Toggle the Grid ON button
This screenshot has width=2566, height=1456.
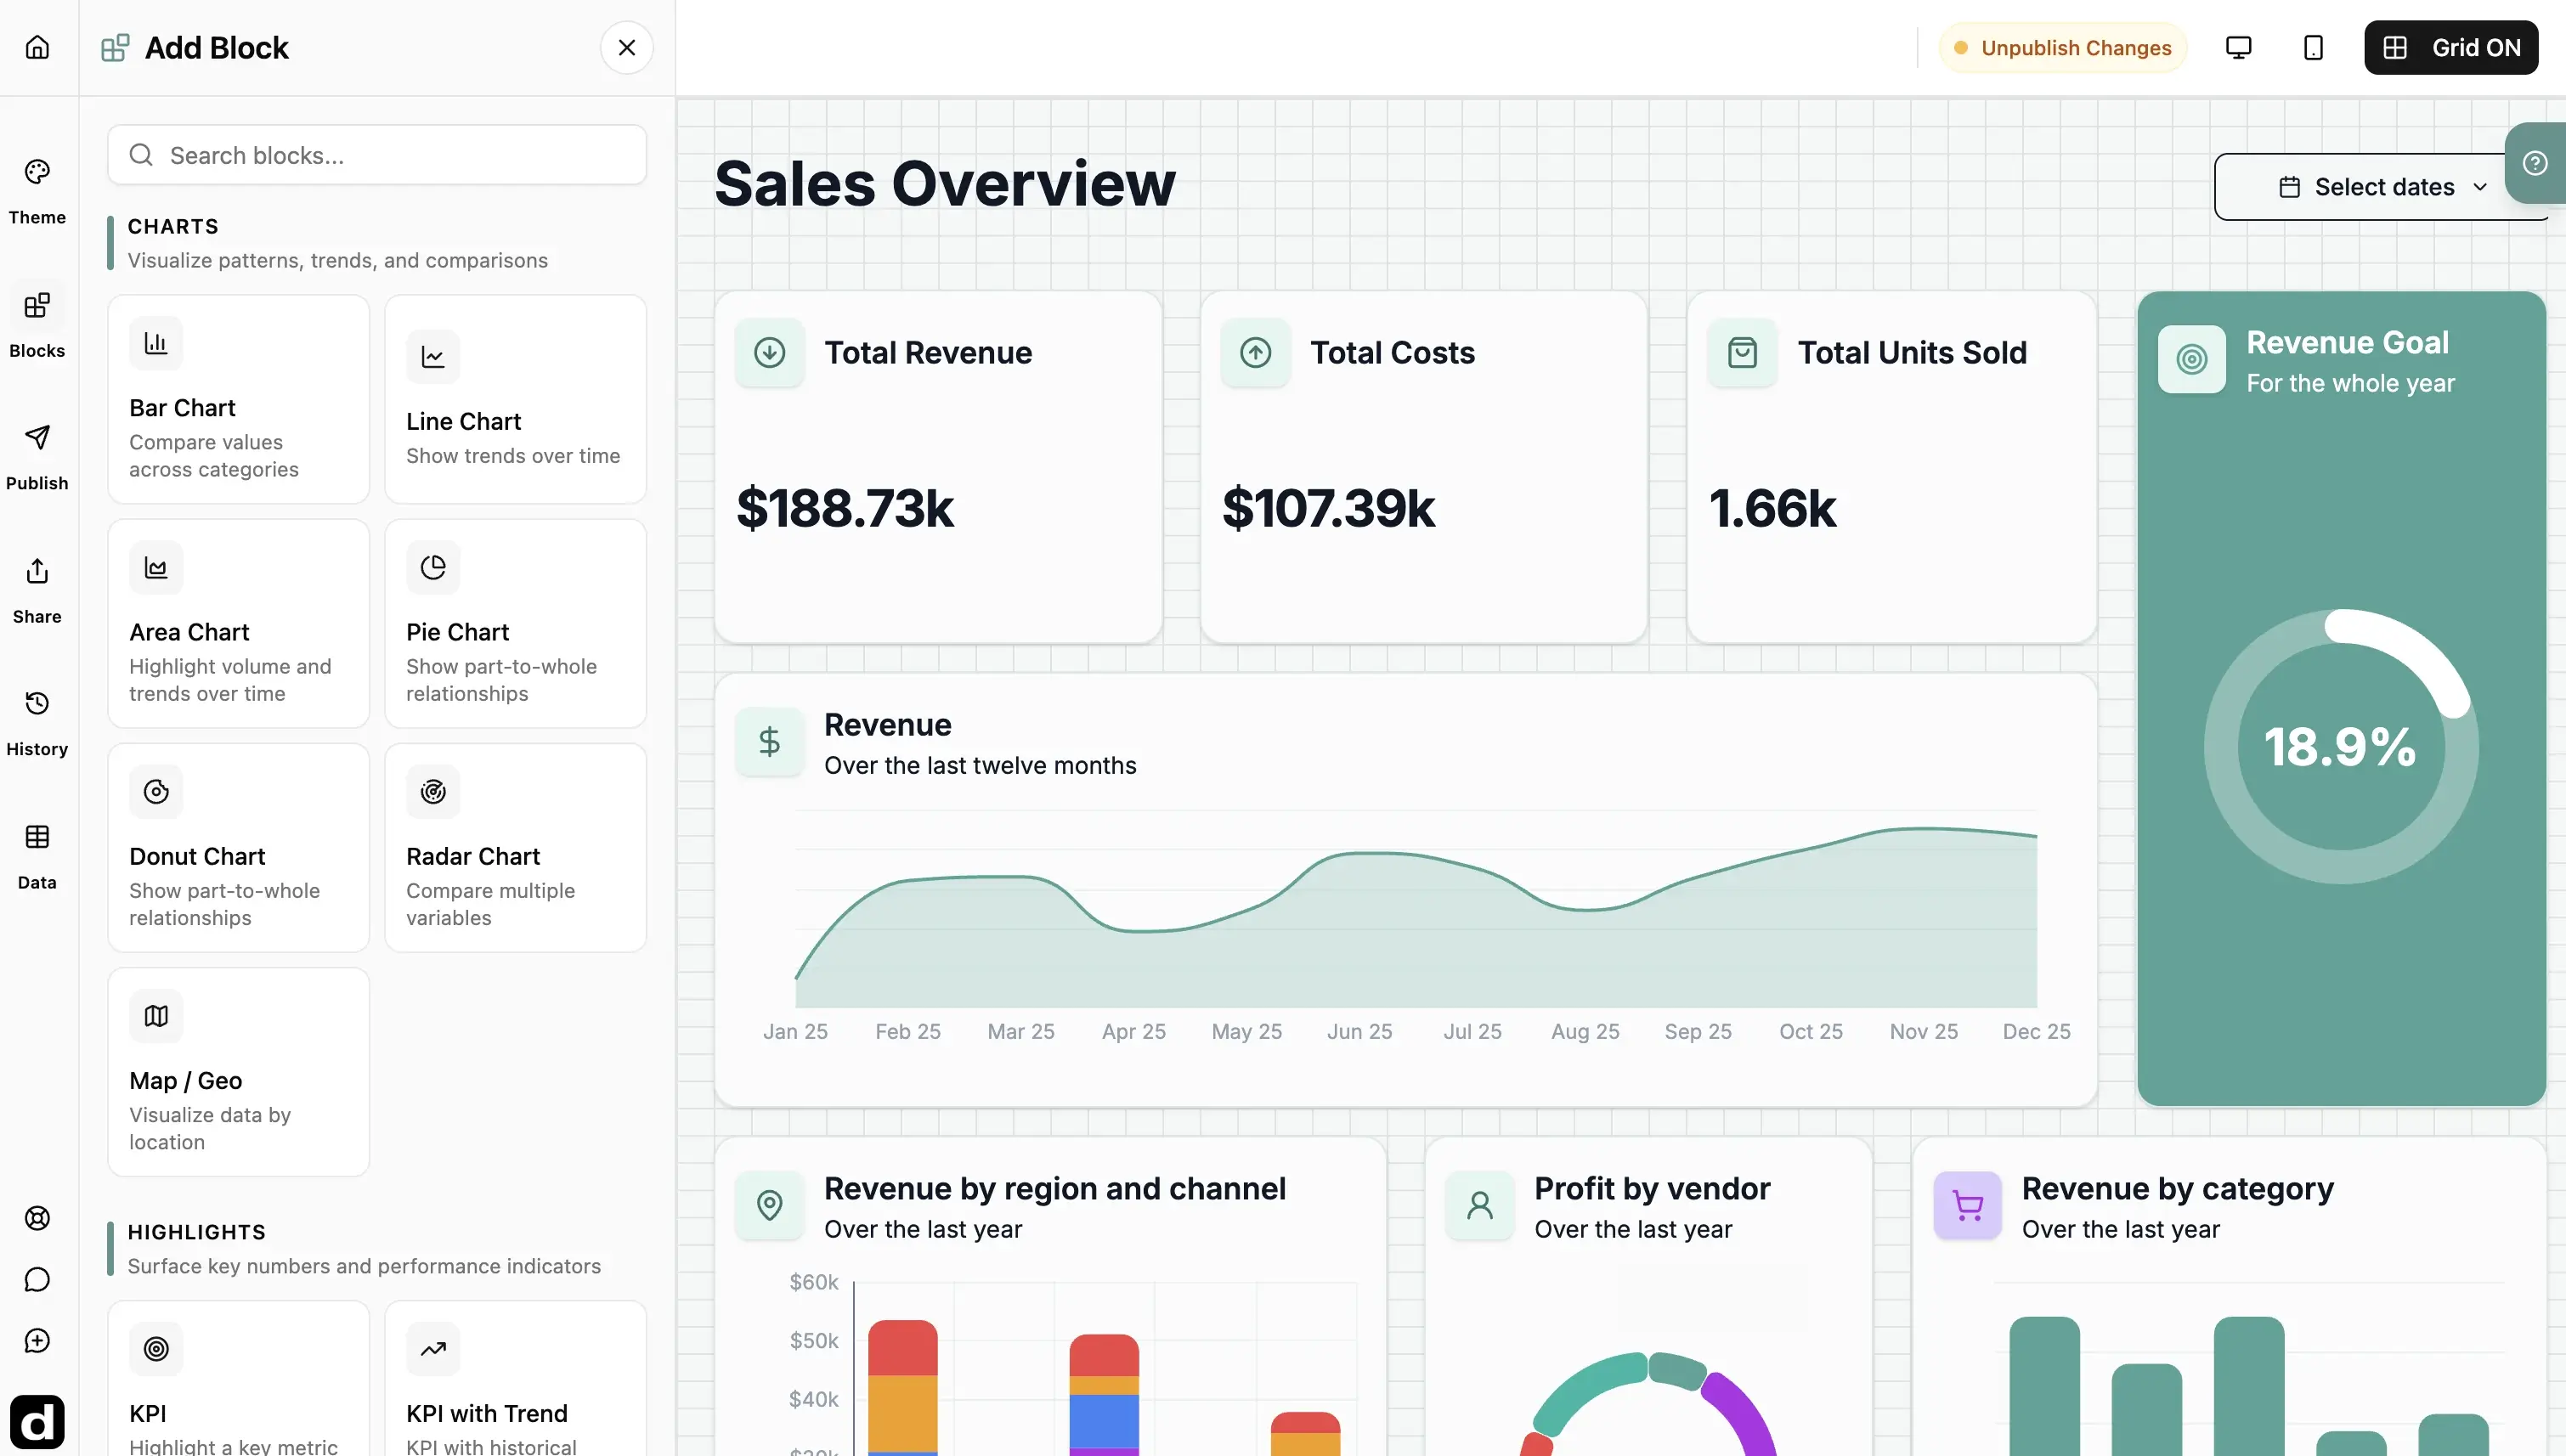[2450, 47]
